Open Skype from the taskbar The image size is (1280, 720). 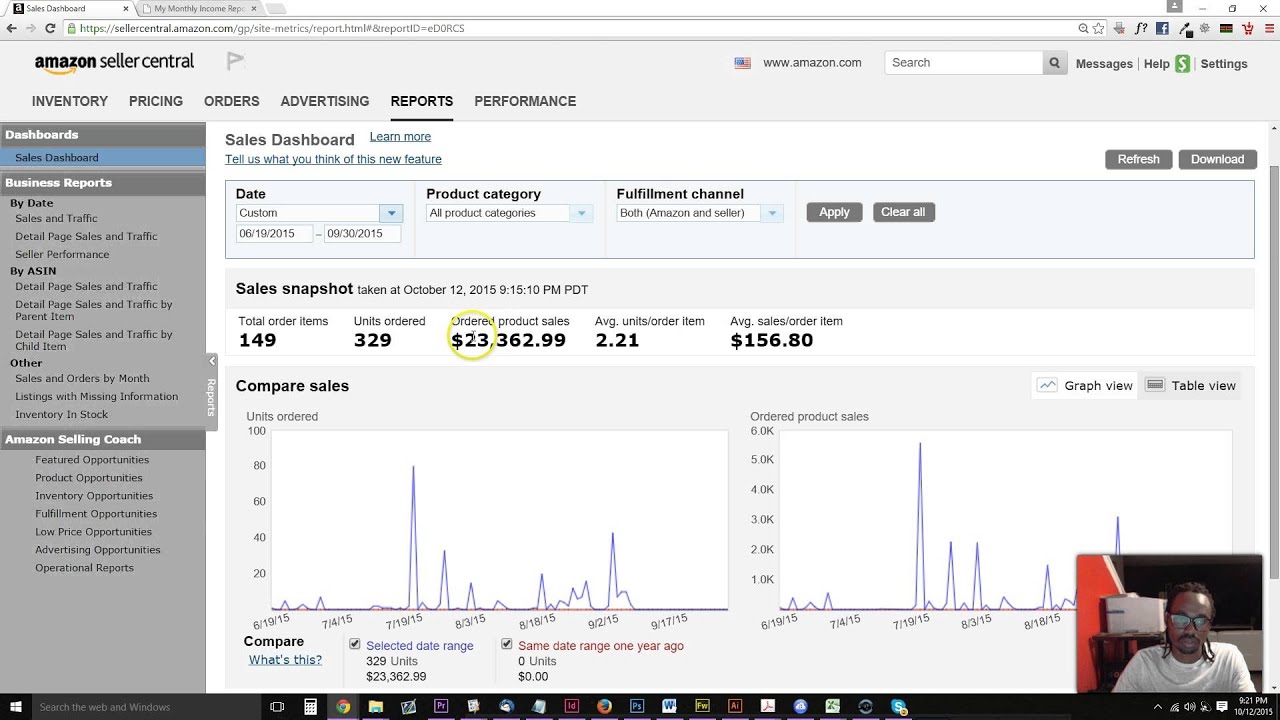point(898,707)
